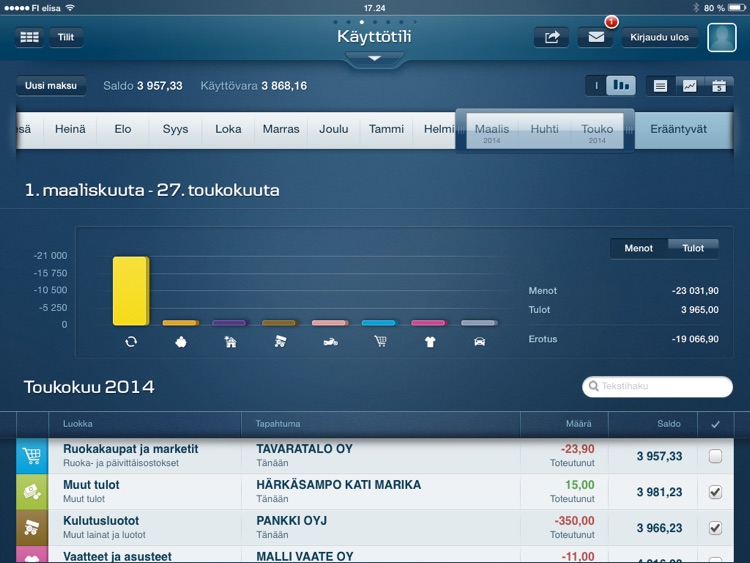Select the transfers circular arrows category icon
Screen dimensions: 750x563
coord(131,342)
